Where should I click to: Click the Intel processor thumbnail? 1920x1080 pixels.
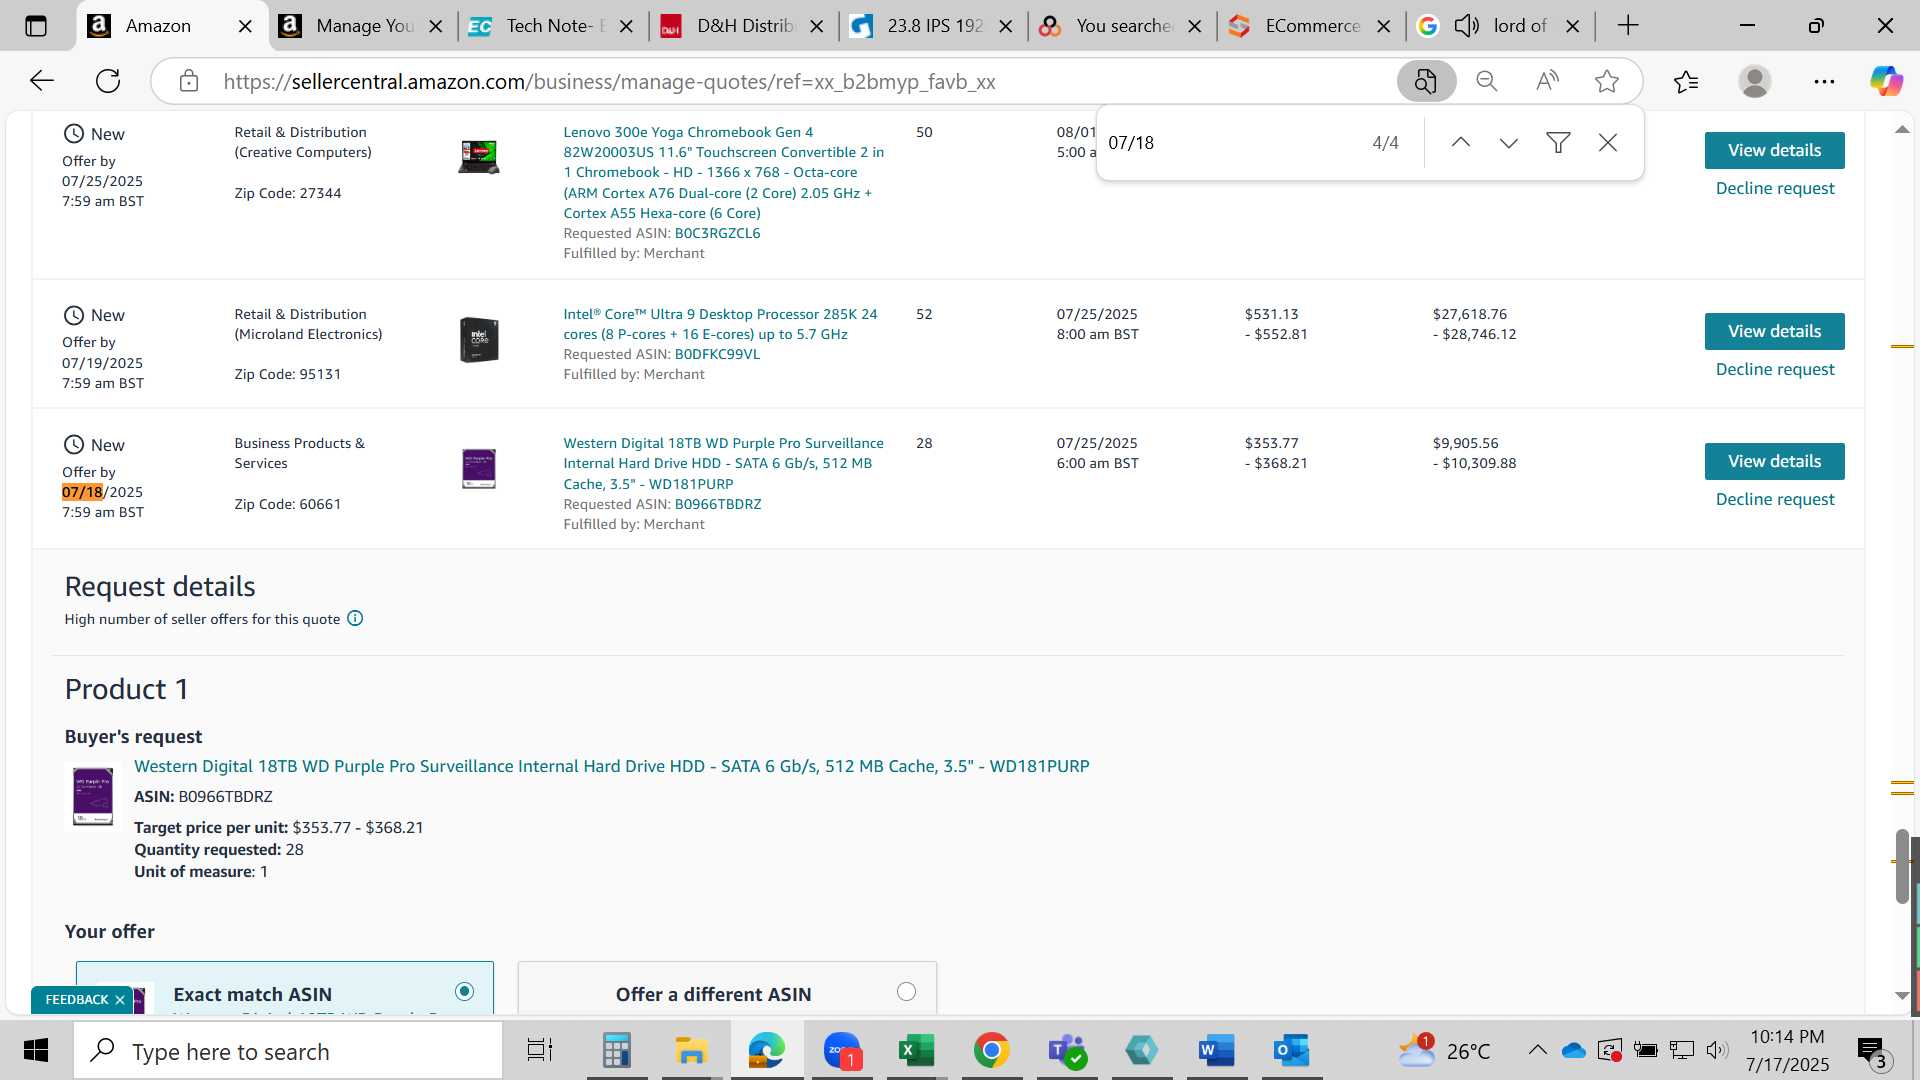479,340
